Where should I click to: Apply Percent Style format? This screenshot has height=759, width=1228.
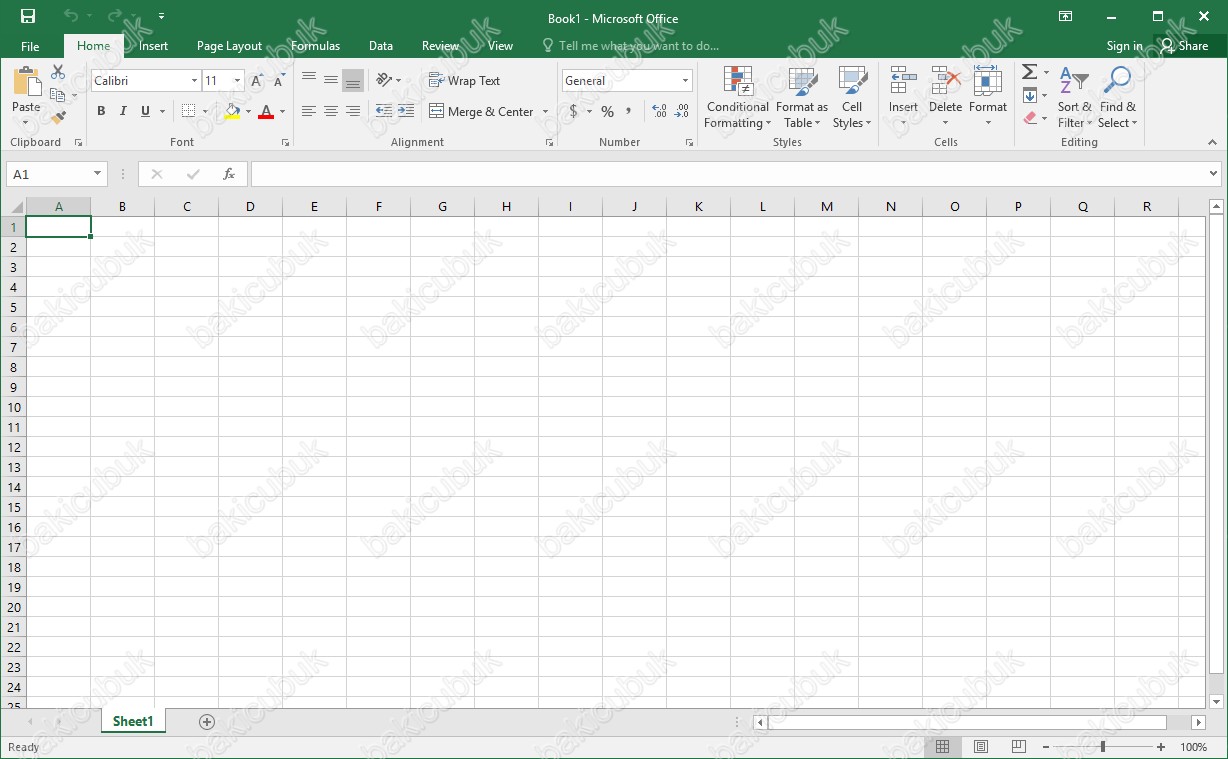[x=607, y=111]
